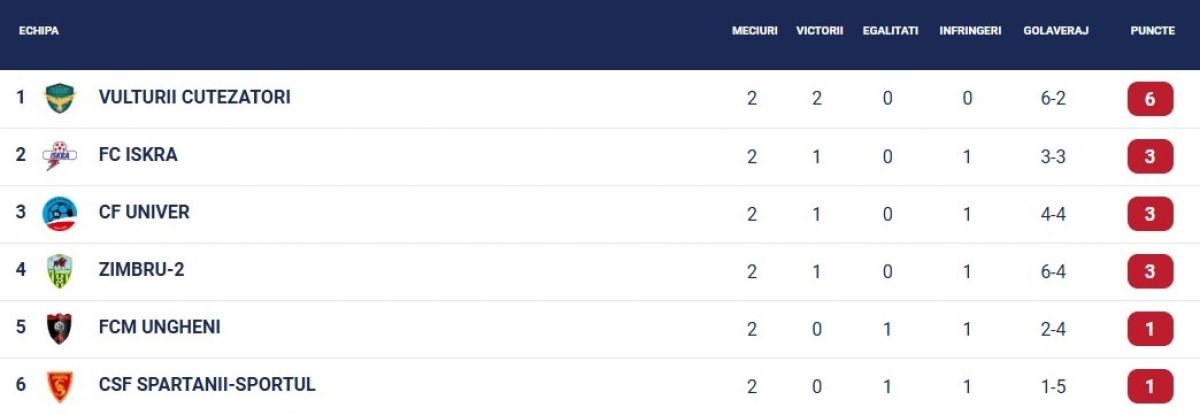Click the MECIURI column header
This screenshot has width=1200, height=415.
[754, 31]
